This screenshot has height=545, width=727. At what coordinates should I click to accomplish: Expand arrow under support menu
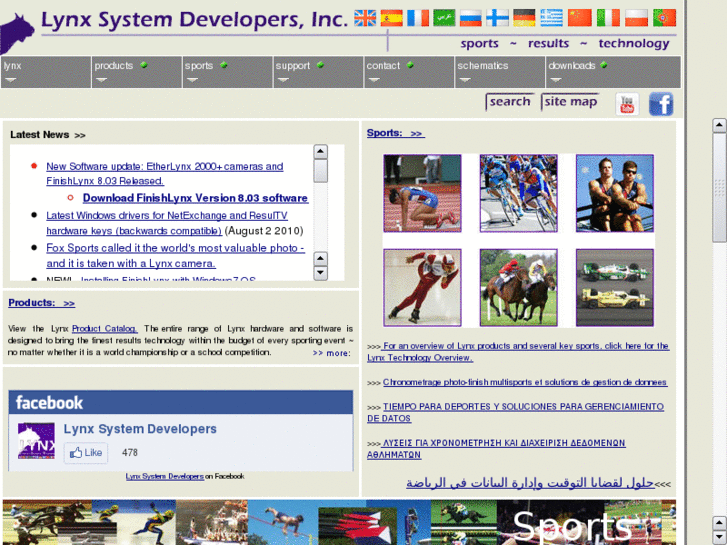[283, 80]
